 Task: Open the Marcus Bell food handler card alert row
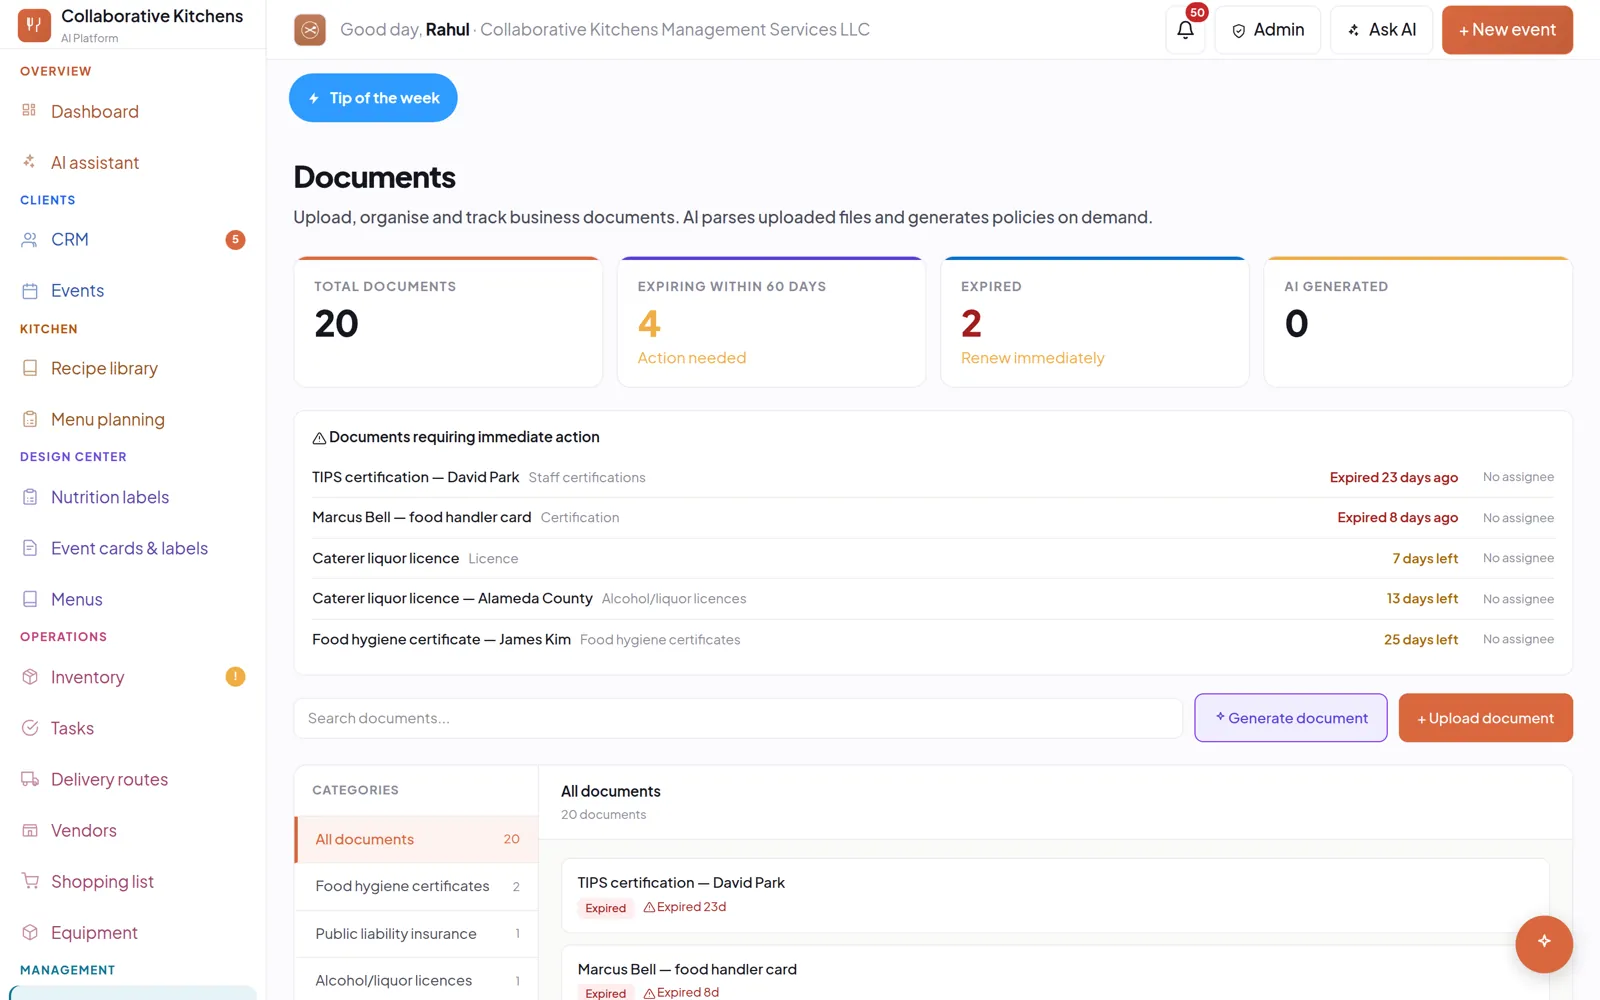pos(933,517)
